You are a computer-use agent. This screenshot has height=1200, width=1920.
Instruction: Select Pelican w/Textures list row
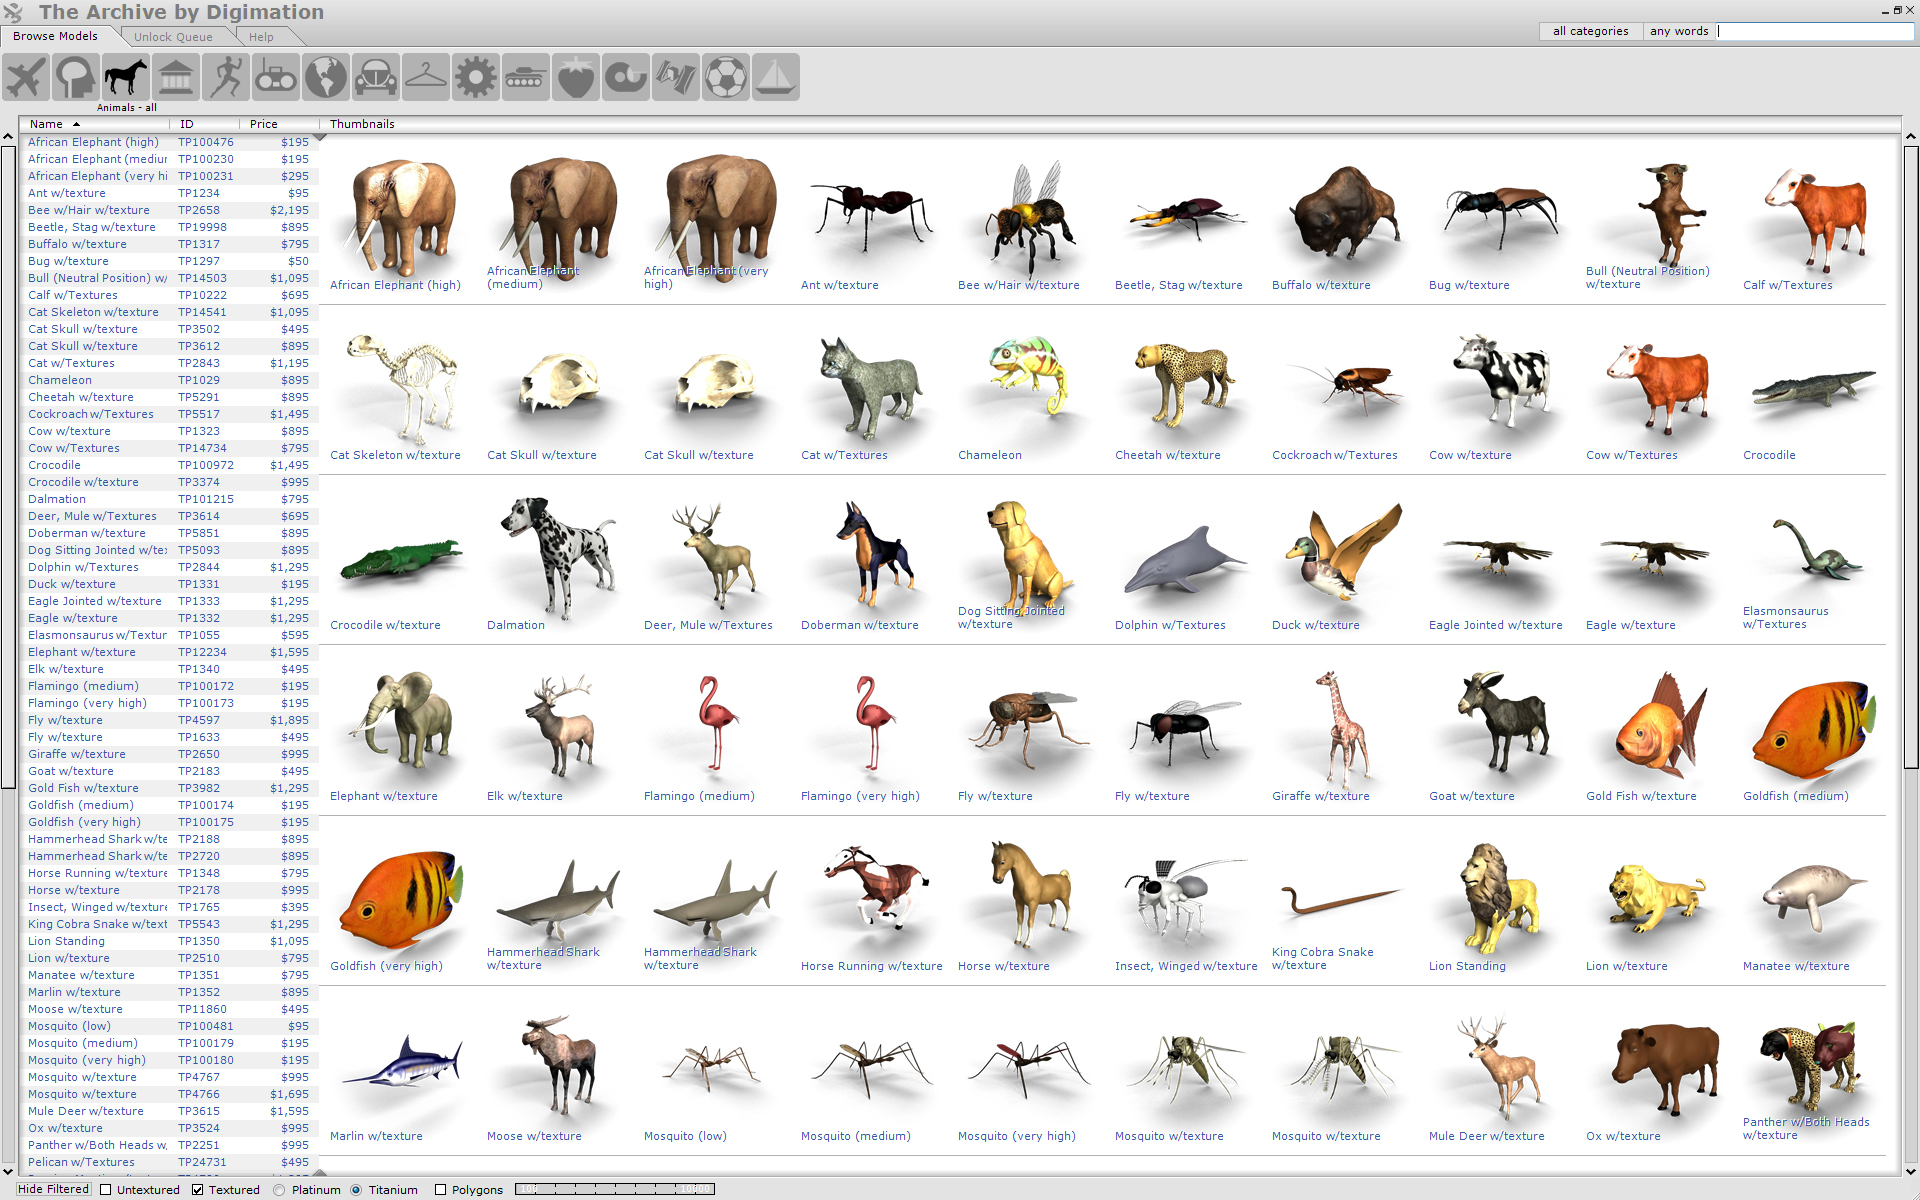click(168, 1162)
